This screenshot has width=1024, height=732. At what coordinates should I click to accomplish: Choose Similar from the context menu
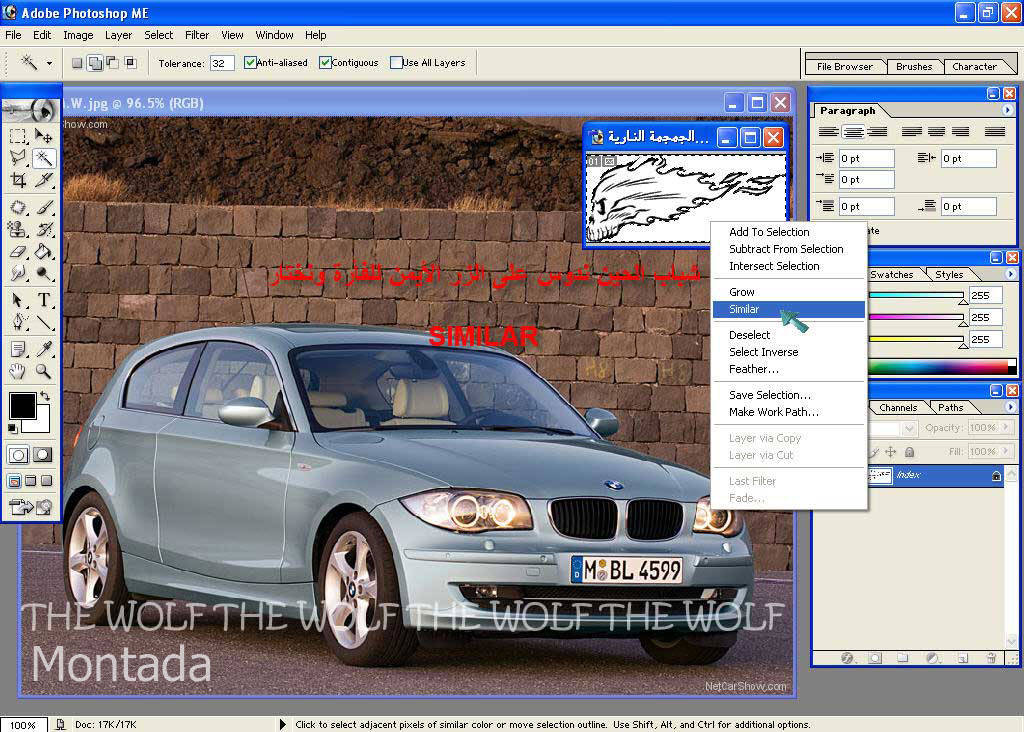click(789, 310)
